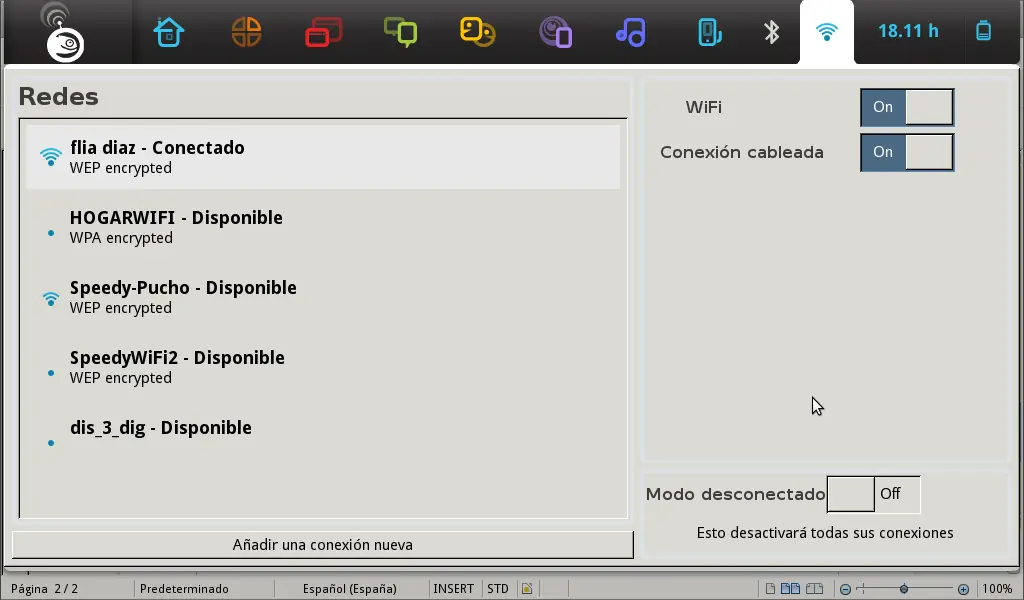Open the Devices phone icon

(x=709, y=32)
